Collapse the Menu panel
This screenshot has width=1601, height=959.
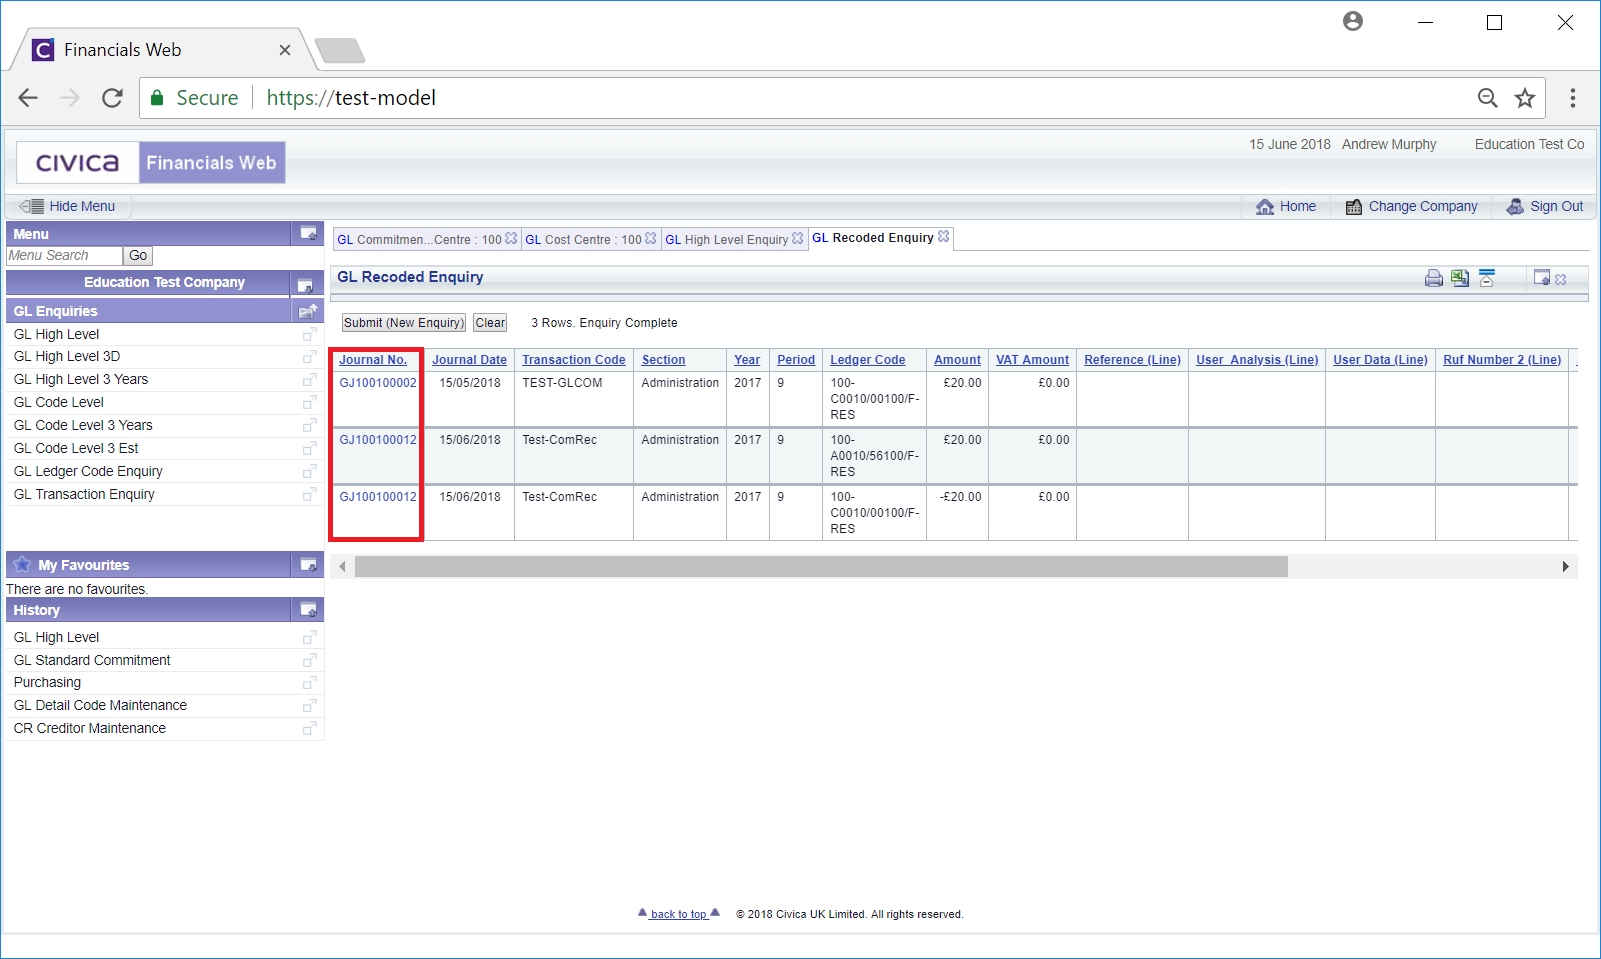[308, 234]
